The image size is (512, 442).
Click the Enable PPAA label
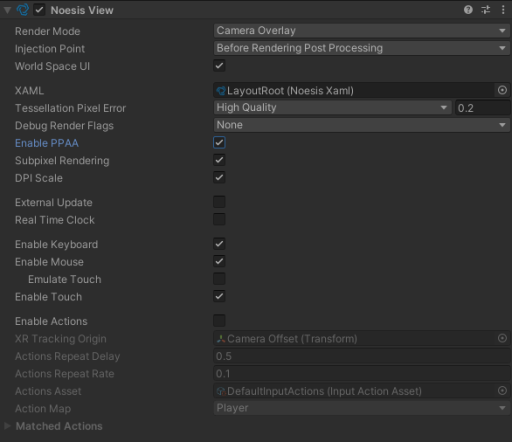tap(47, 143)
